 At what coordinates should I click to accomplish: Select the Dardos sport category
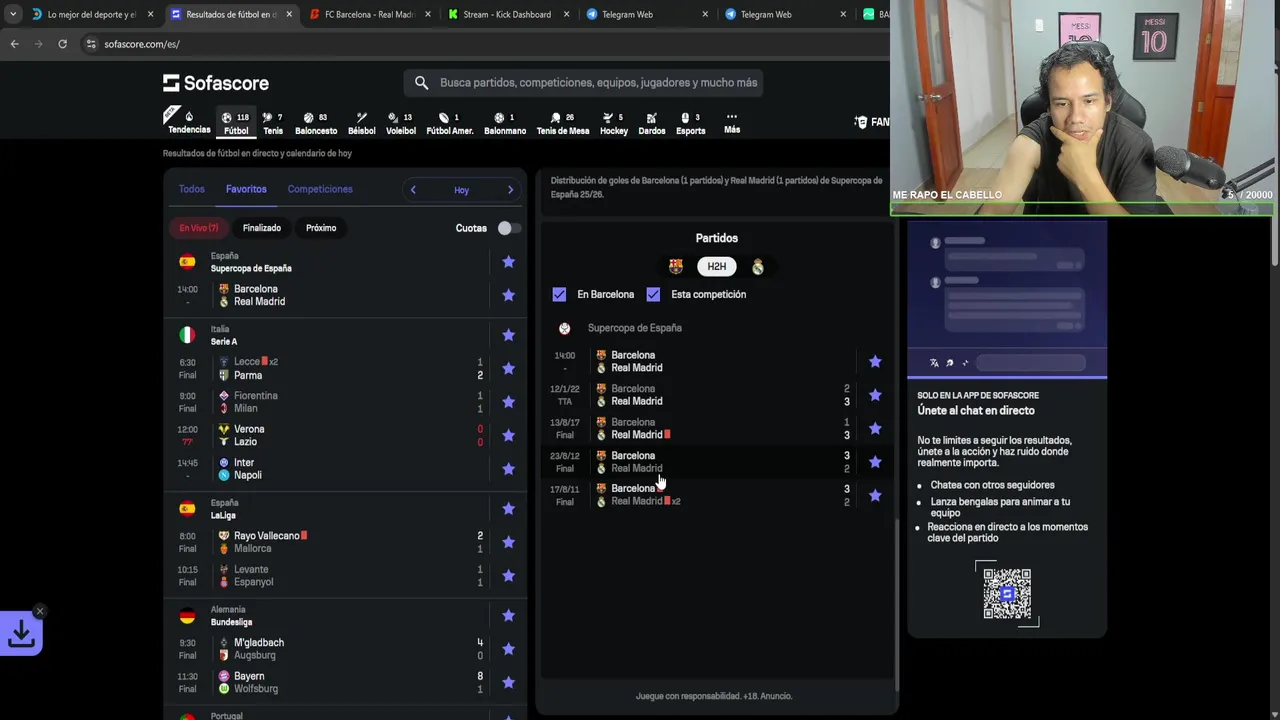(x=652, y=123)
